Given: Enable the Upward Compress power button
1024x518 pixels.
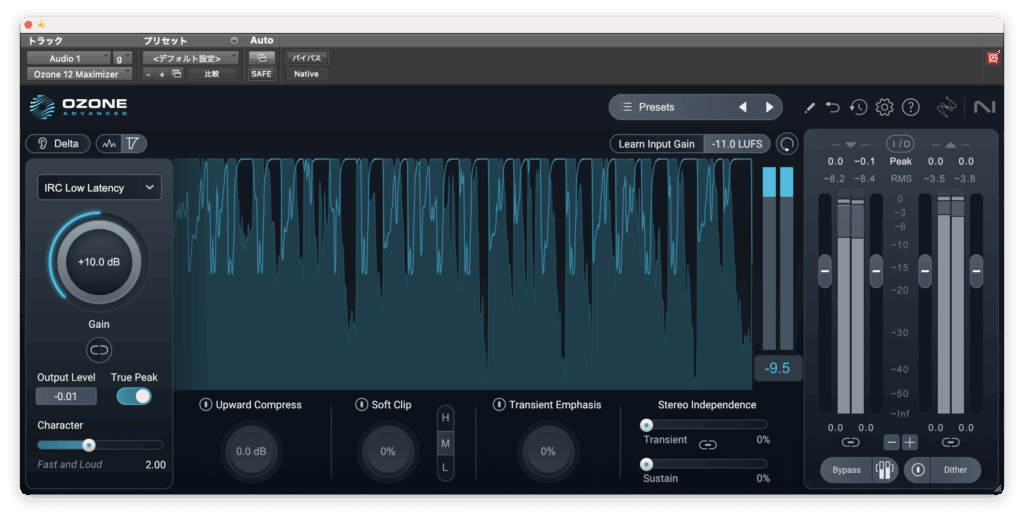Looking at the screenshot, I should pos(205,405).
